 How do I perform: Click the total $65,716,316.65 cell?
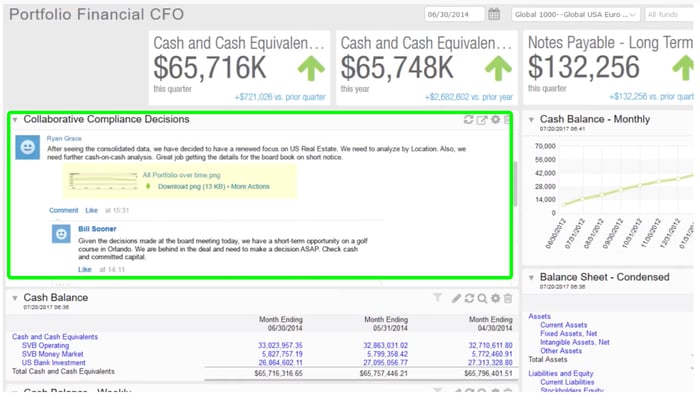[278, 373]
